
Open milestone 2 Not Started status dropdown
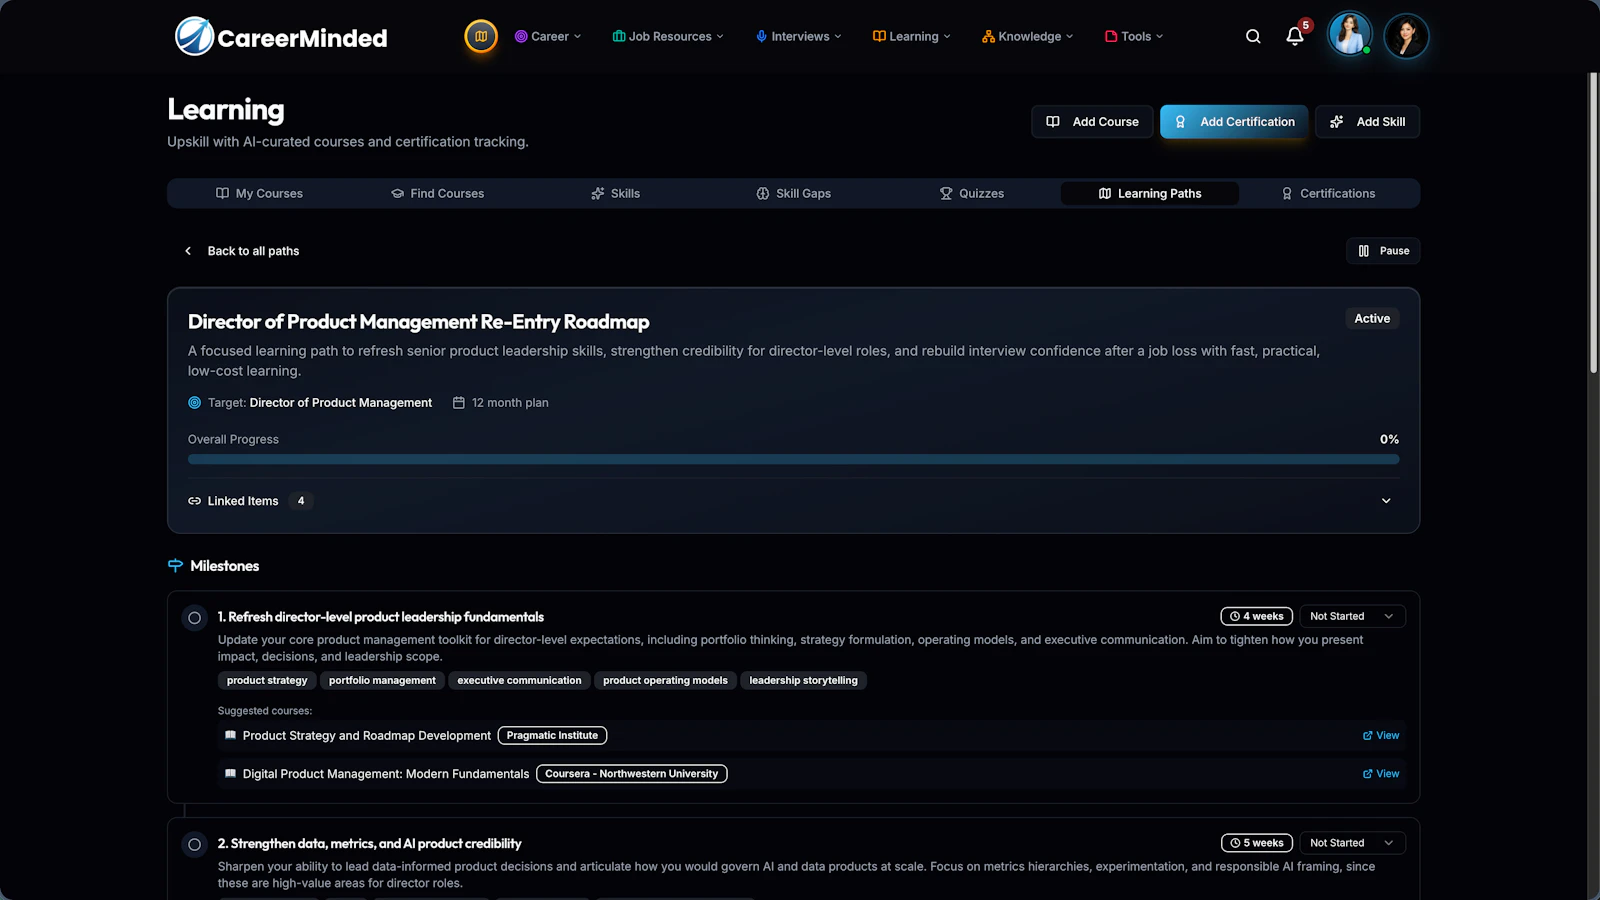(x=1352, y=843)
